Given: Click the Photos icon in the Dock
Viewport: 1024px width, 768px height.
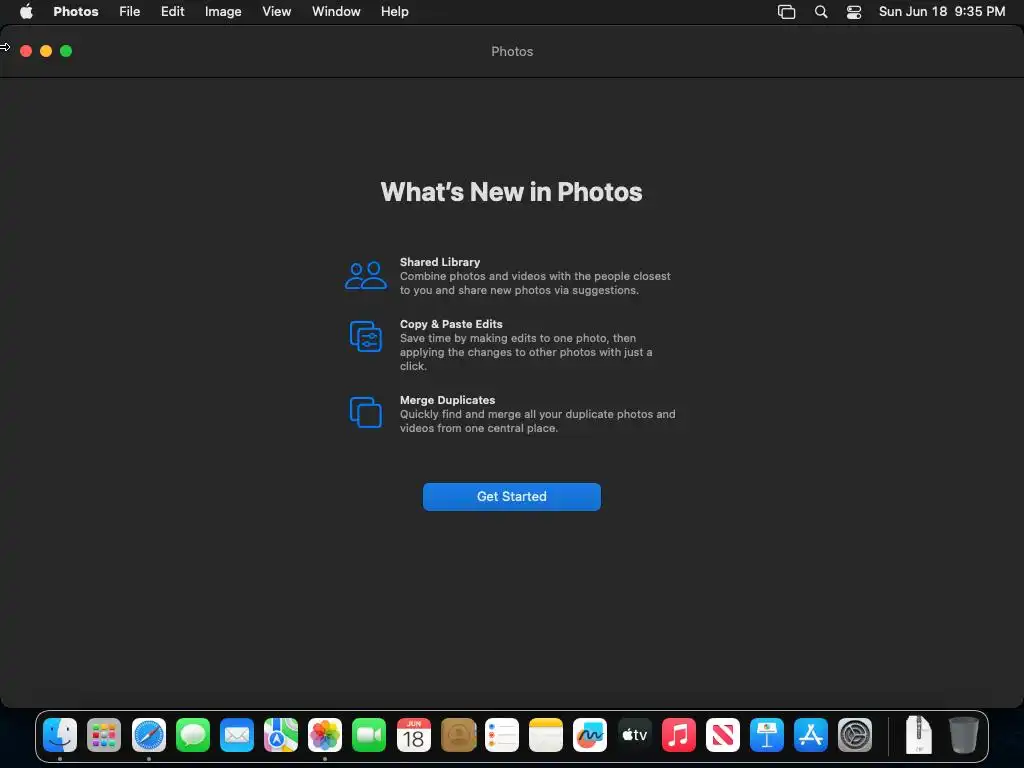Looking at the screenshot, I should point(325,735).
